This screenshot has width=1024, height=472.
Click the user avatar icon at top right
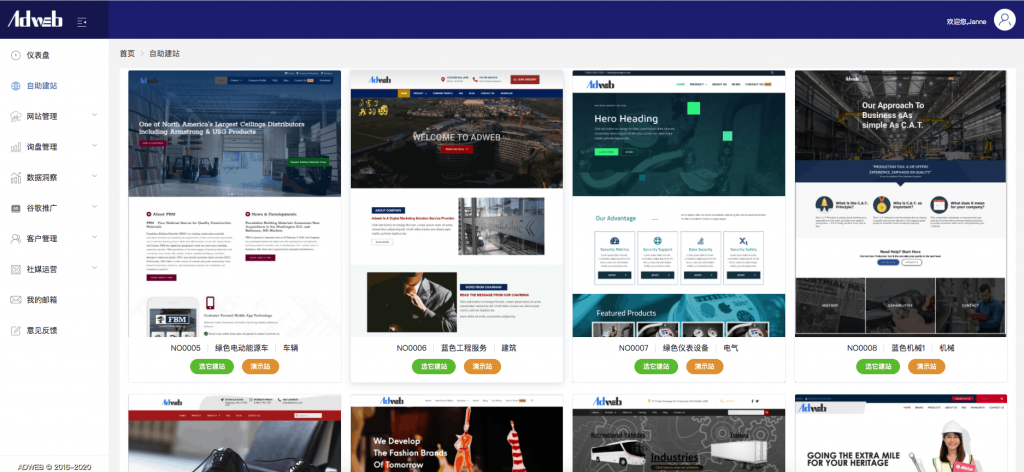coord(1005,20)
